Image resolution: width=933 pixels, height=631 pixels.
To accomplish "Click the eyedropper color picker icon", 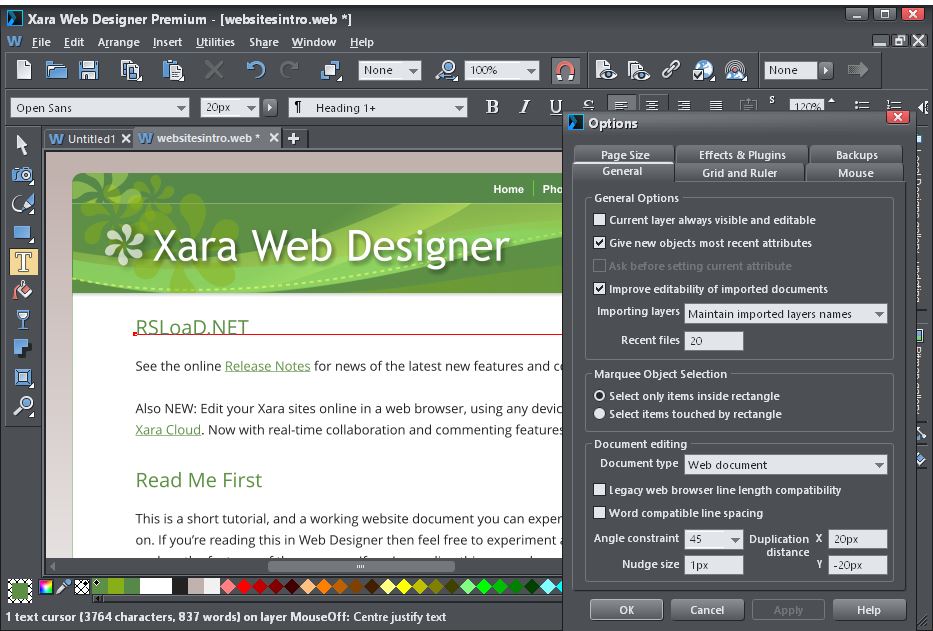I will coord(63,588).
